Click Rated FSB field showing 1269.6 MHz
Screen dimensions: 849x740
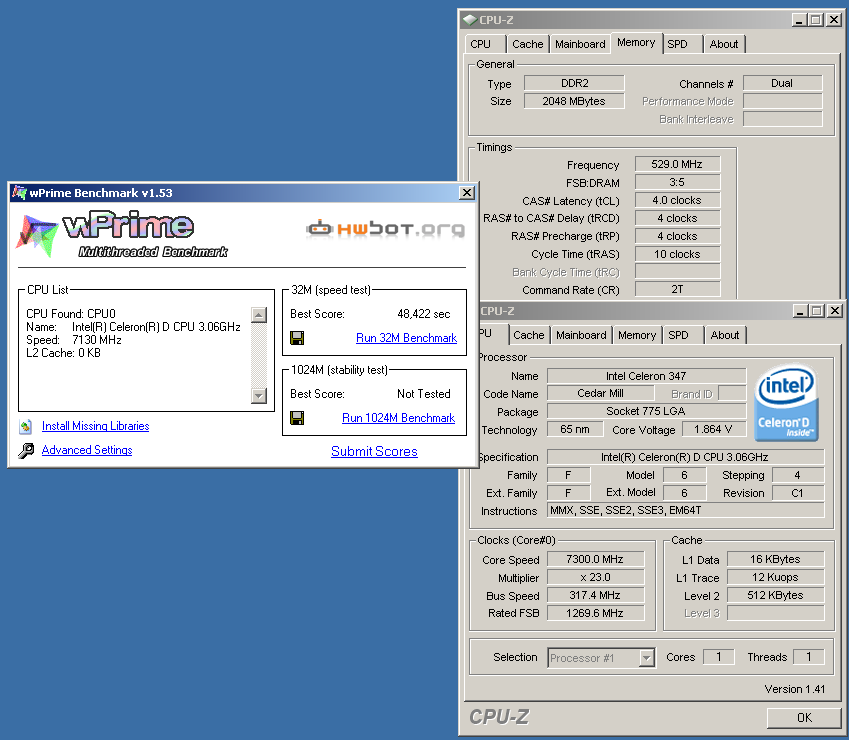point(595,613)
